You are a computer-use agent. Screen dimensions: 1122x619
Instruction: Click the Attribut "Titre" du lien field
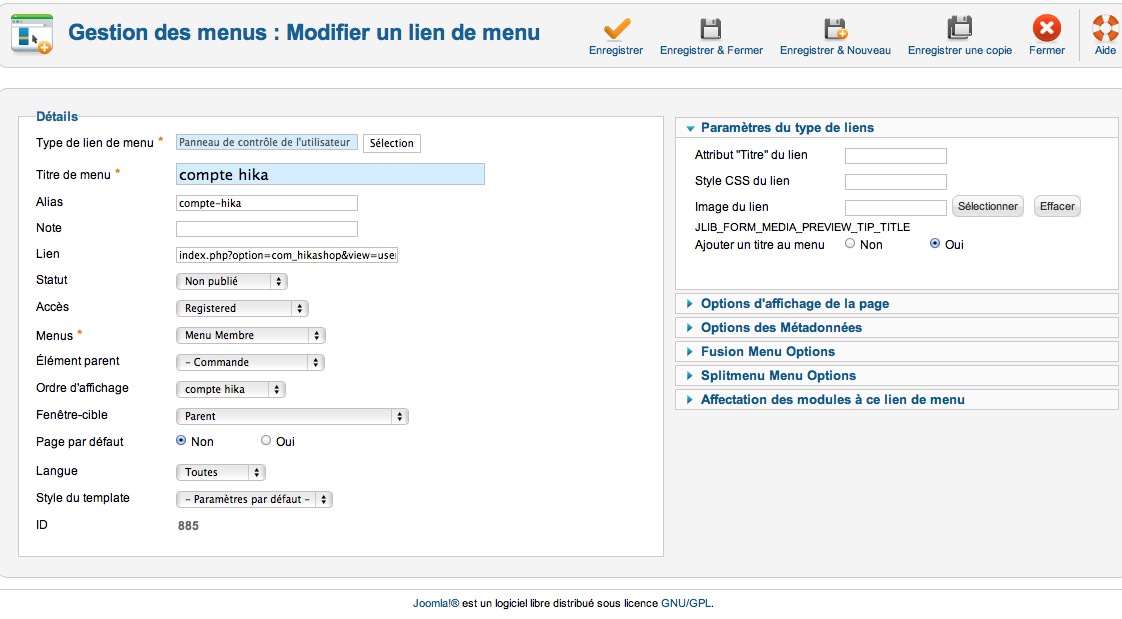[x=896, y=155]
